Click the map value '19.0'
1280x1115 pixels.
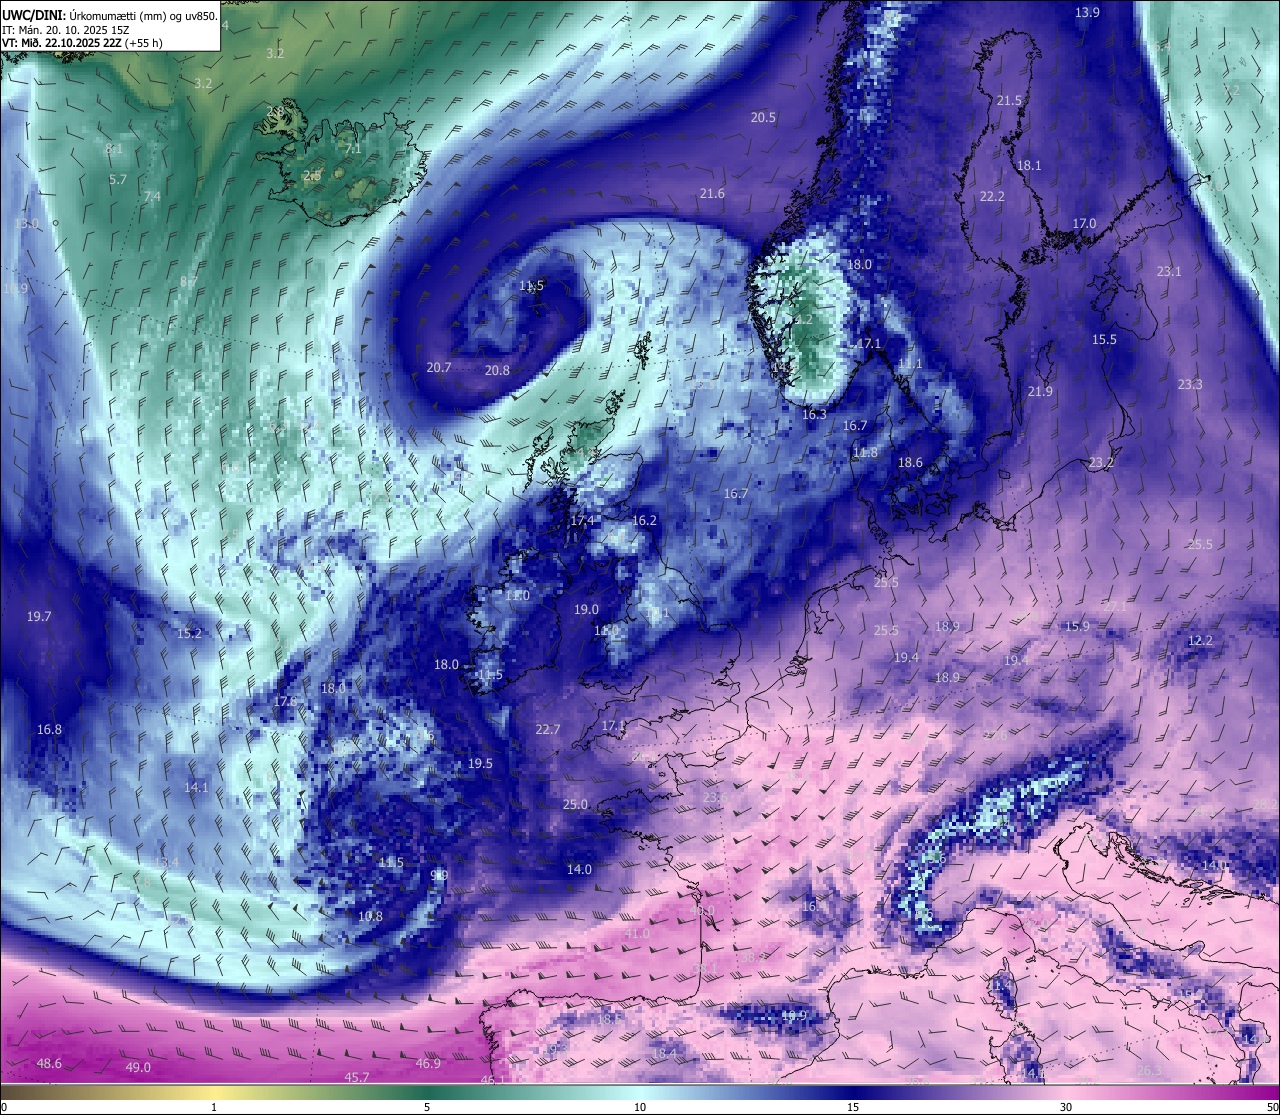pyautogui.click(x=586, y=609)
